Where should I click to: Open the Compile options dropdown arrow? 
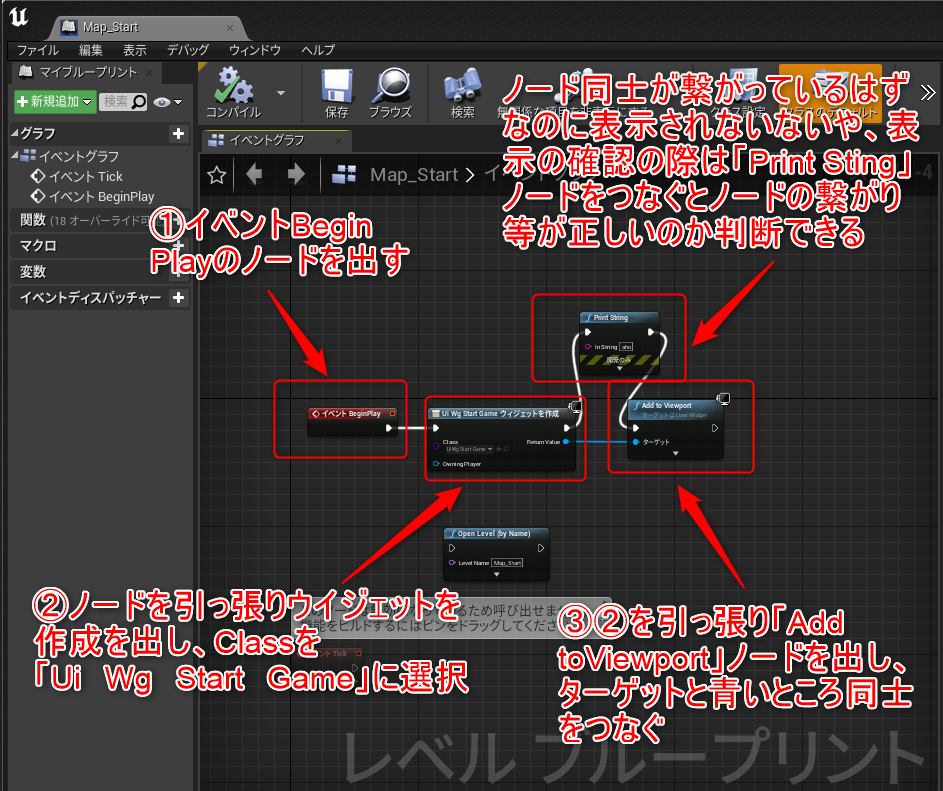pyautogui.click(x=281, y=93)
